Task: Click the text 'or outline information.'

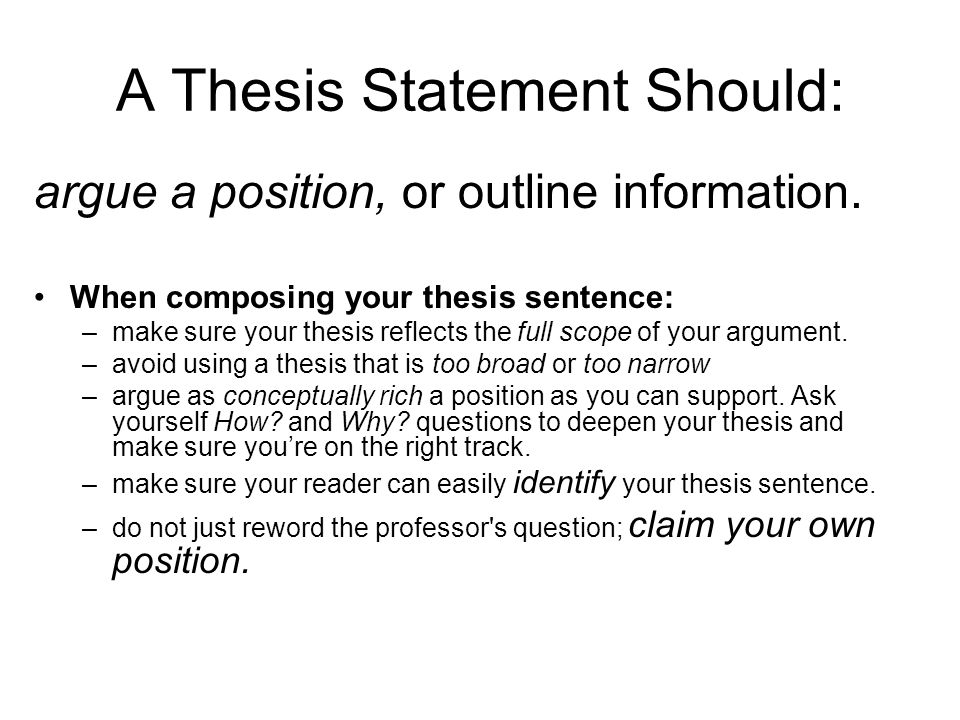Action: coord(631,192)
